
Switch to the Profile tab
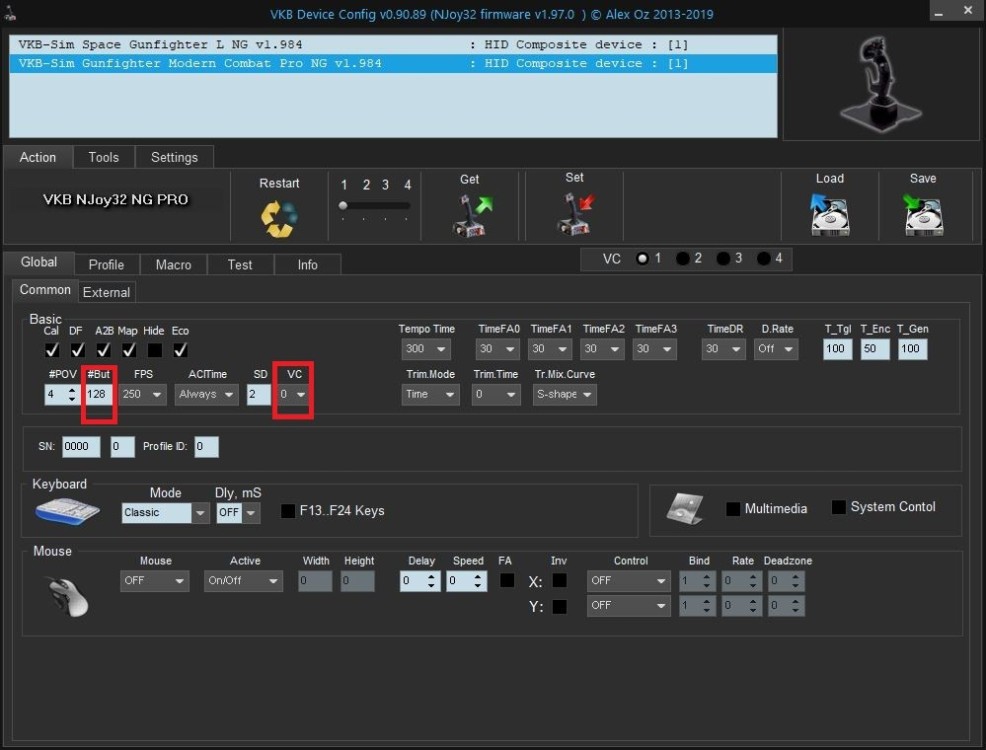106,264
